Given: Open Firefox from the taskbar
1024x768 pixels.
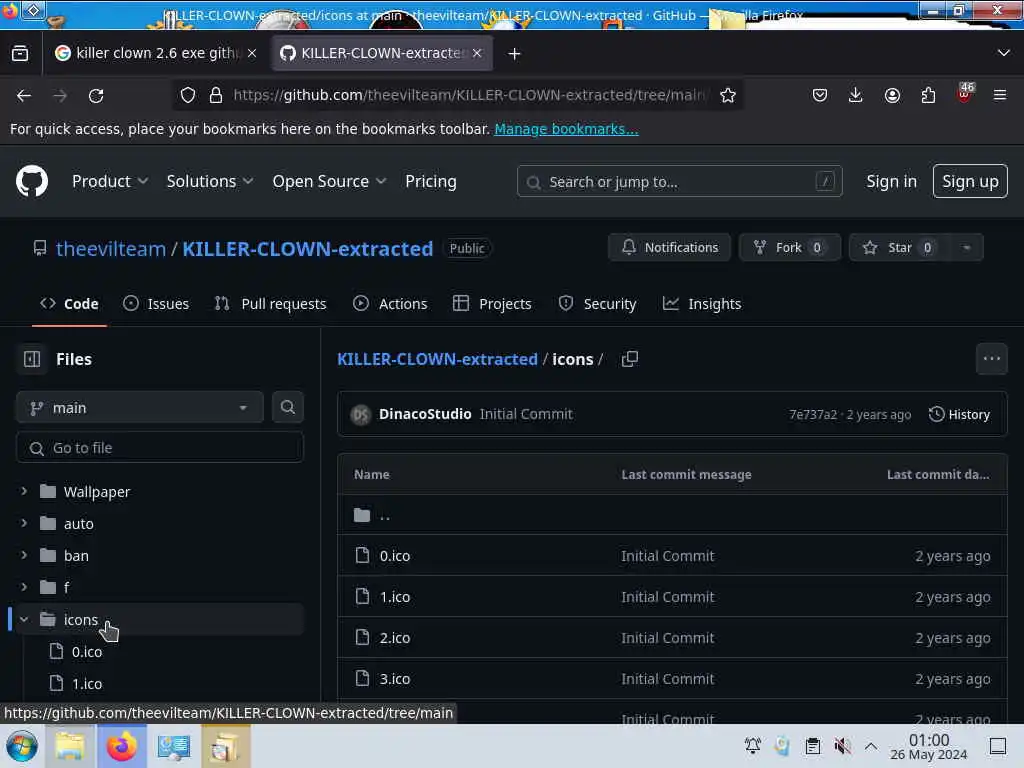Looking at the screenshot, I should coord(122,746).
